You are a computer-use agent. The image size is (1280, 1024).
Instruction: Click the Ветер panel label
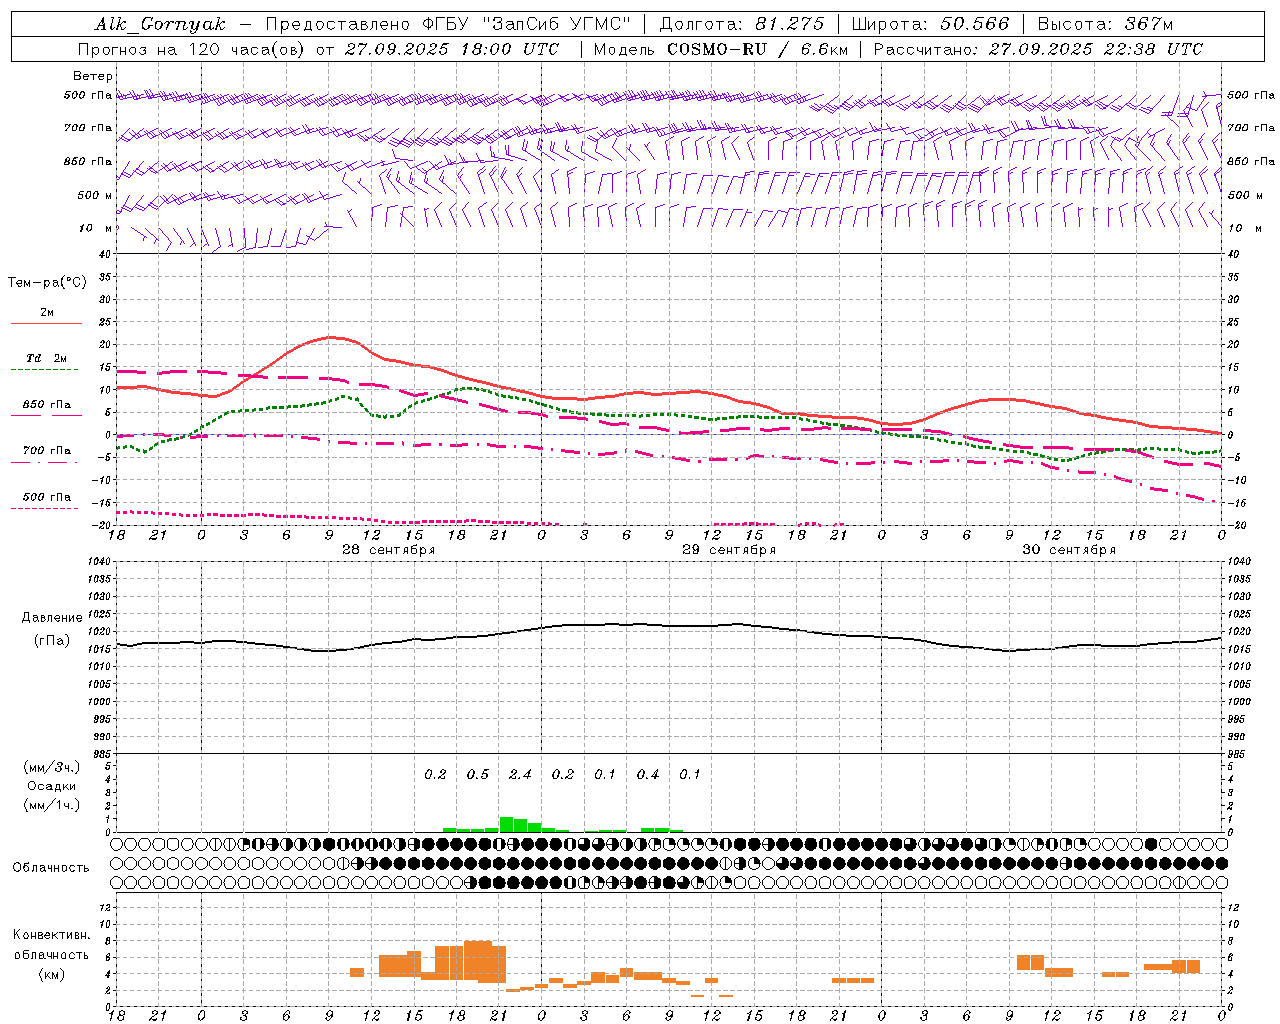pos(92,76)
